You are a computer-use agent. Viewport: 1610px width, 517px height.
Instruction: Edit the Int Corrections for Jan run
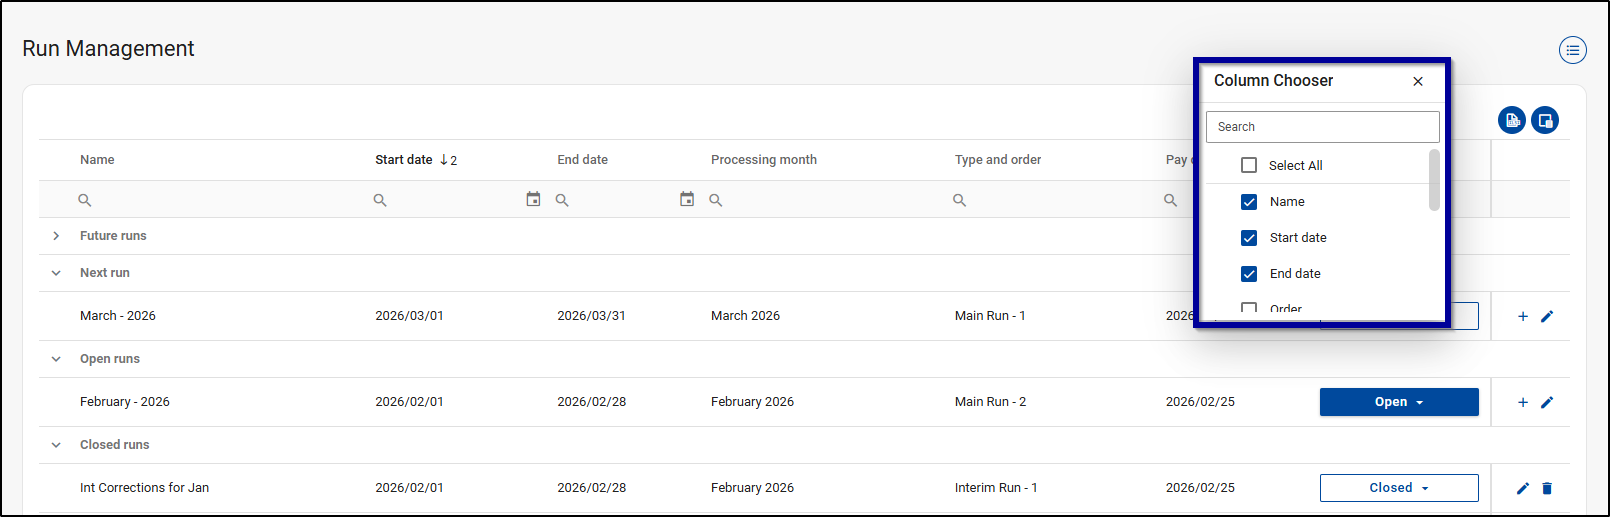tap(1522, 488)
